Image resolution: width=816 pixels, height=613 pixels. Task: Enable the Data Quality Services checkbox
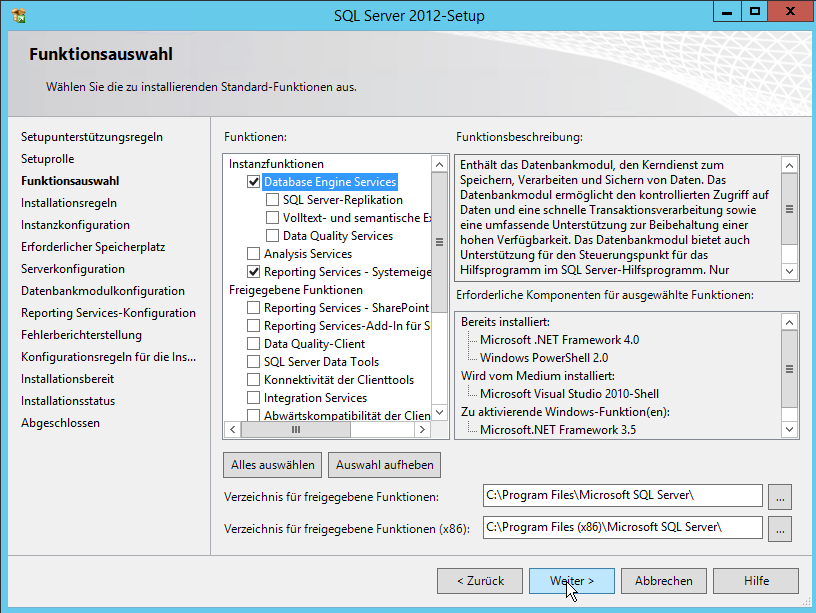point(272,236)
